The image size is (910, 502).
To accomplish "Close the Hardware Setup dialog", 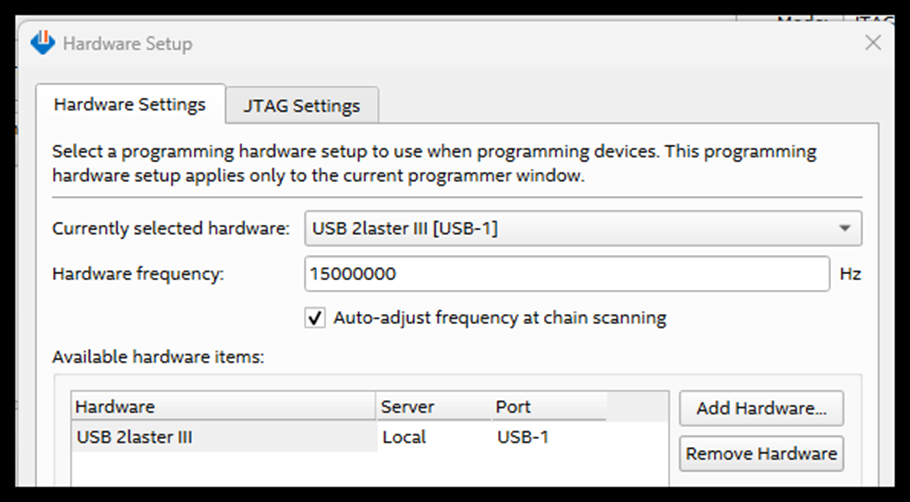I will pyautogui.click(x=873, y=43).
